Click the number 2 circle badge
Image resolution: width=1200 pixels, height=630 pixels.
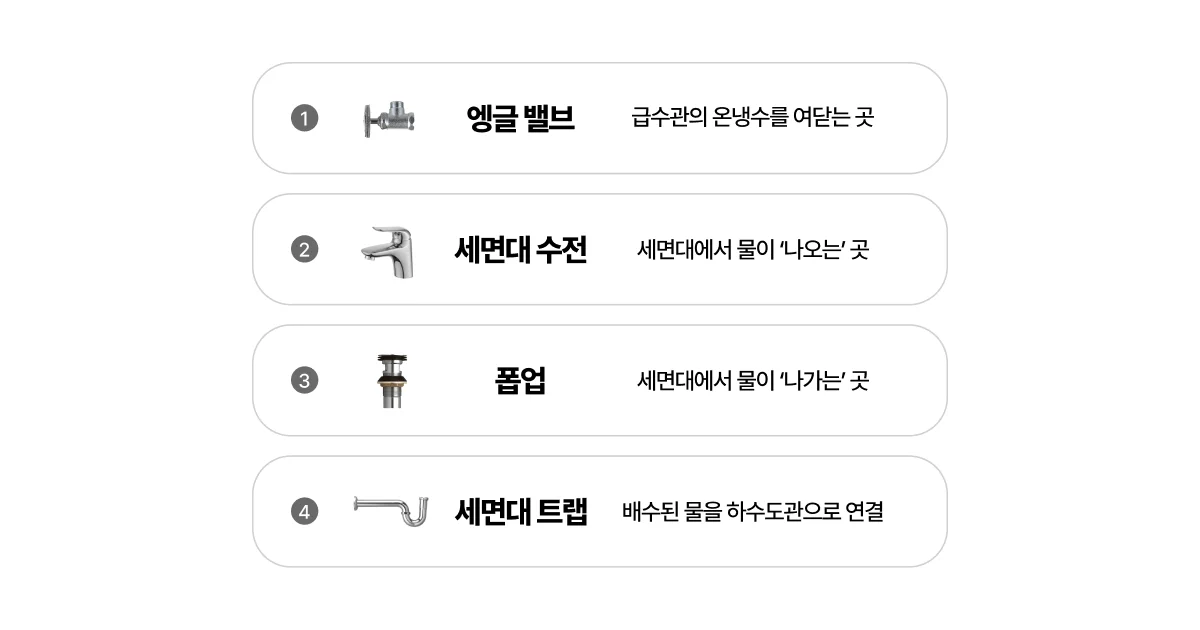304,250
